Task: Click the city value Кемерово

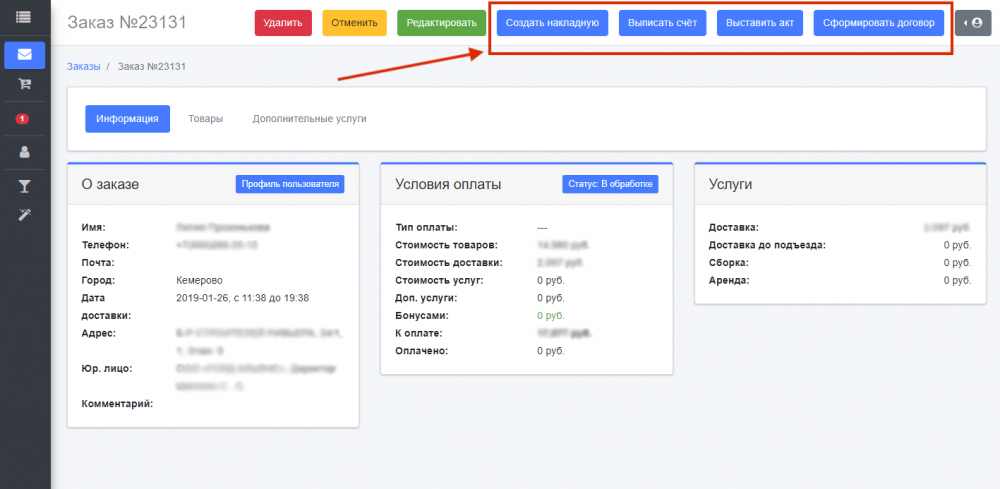Action: [x=199, y=280]
